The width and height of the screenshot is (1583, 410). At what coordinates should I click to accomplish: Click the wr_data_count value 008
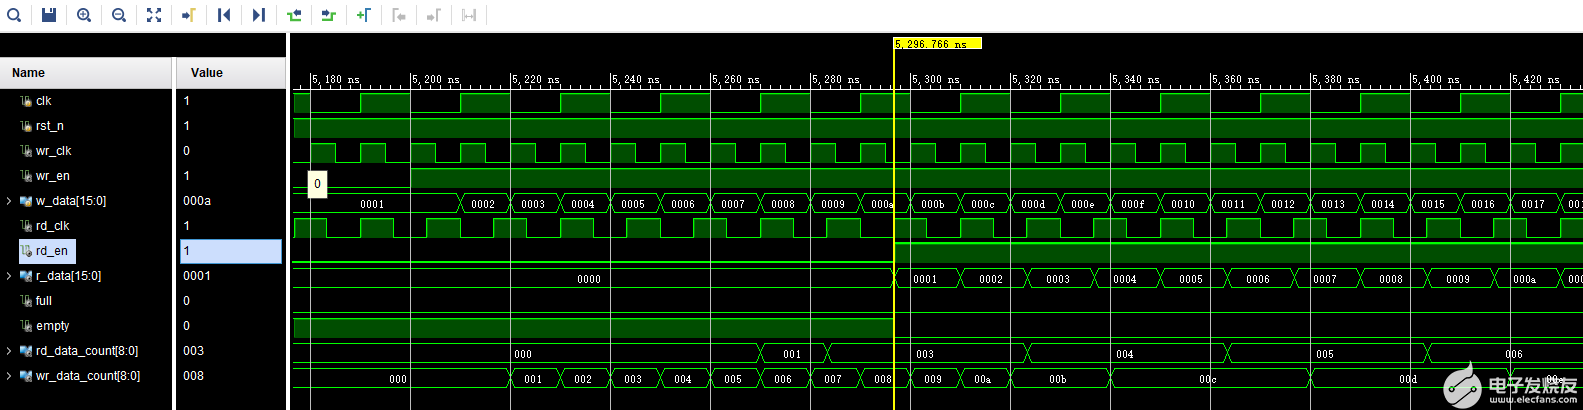[x=194, y=376]
